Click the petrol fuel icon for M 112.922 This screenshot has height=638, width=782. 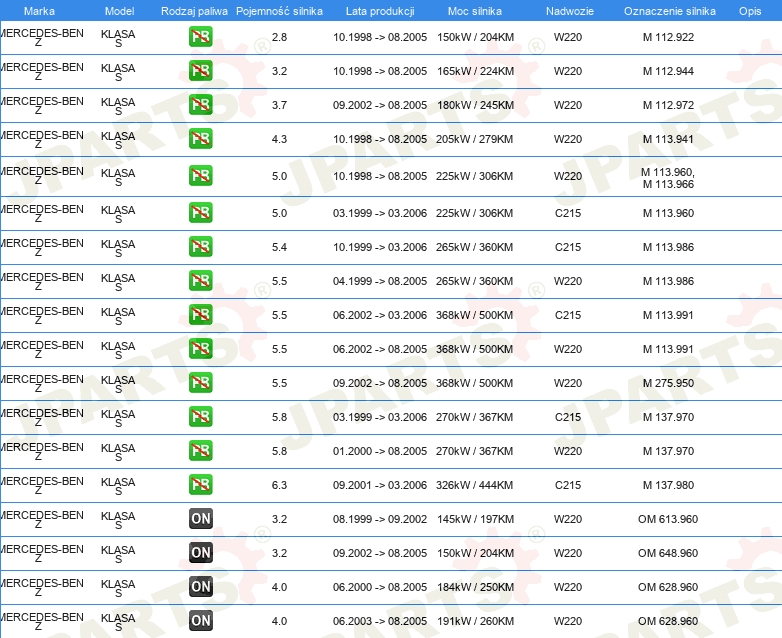[x=200, y=37]
